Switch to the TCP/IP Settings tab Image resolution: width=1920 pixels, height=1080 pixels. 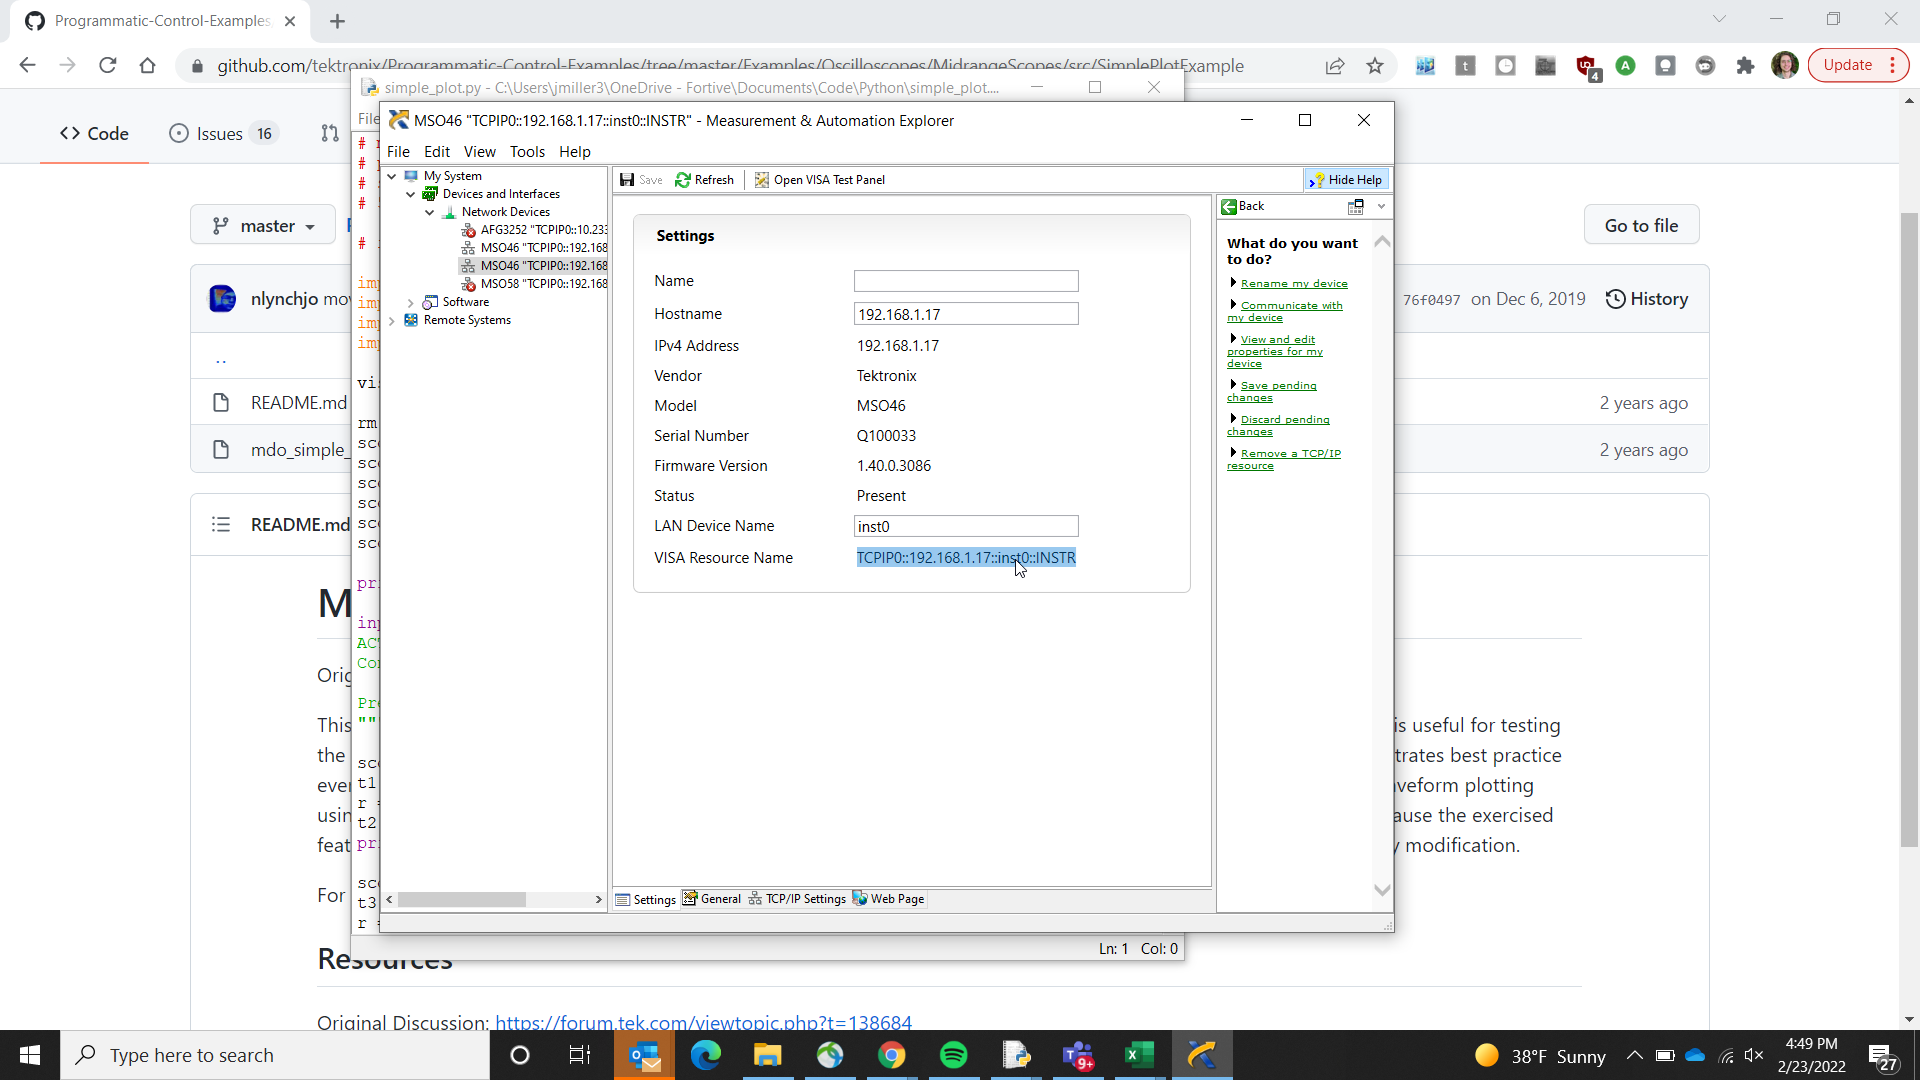click(x=796, y=899)
